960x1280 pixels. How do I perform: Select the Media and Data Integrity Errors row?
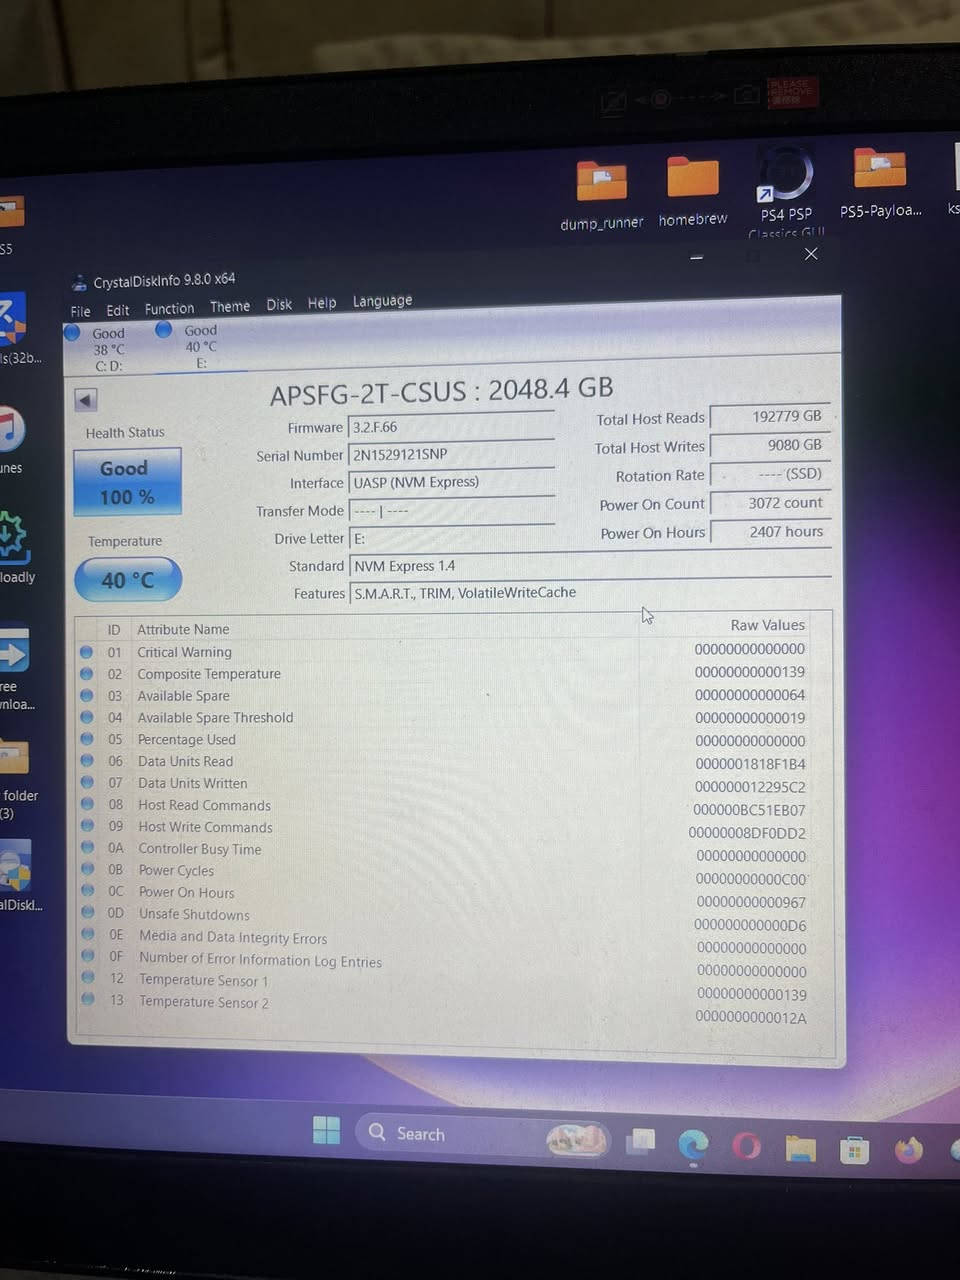coord(442,940)
